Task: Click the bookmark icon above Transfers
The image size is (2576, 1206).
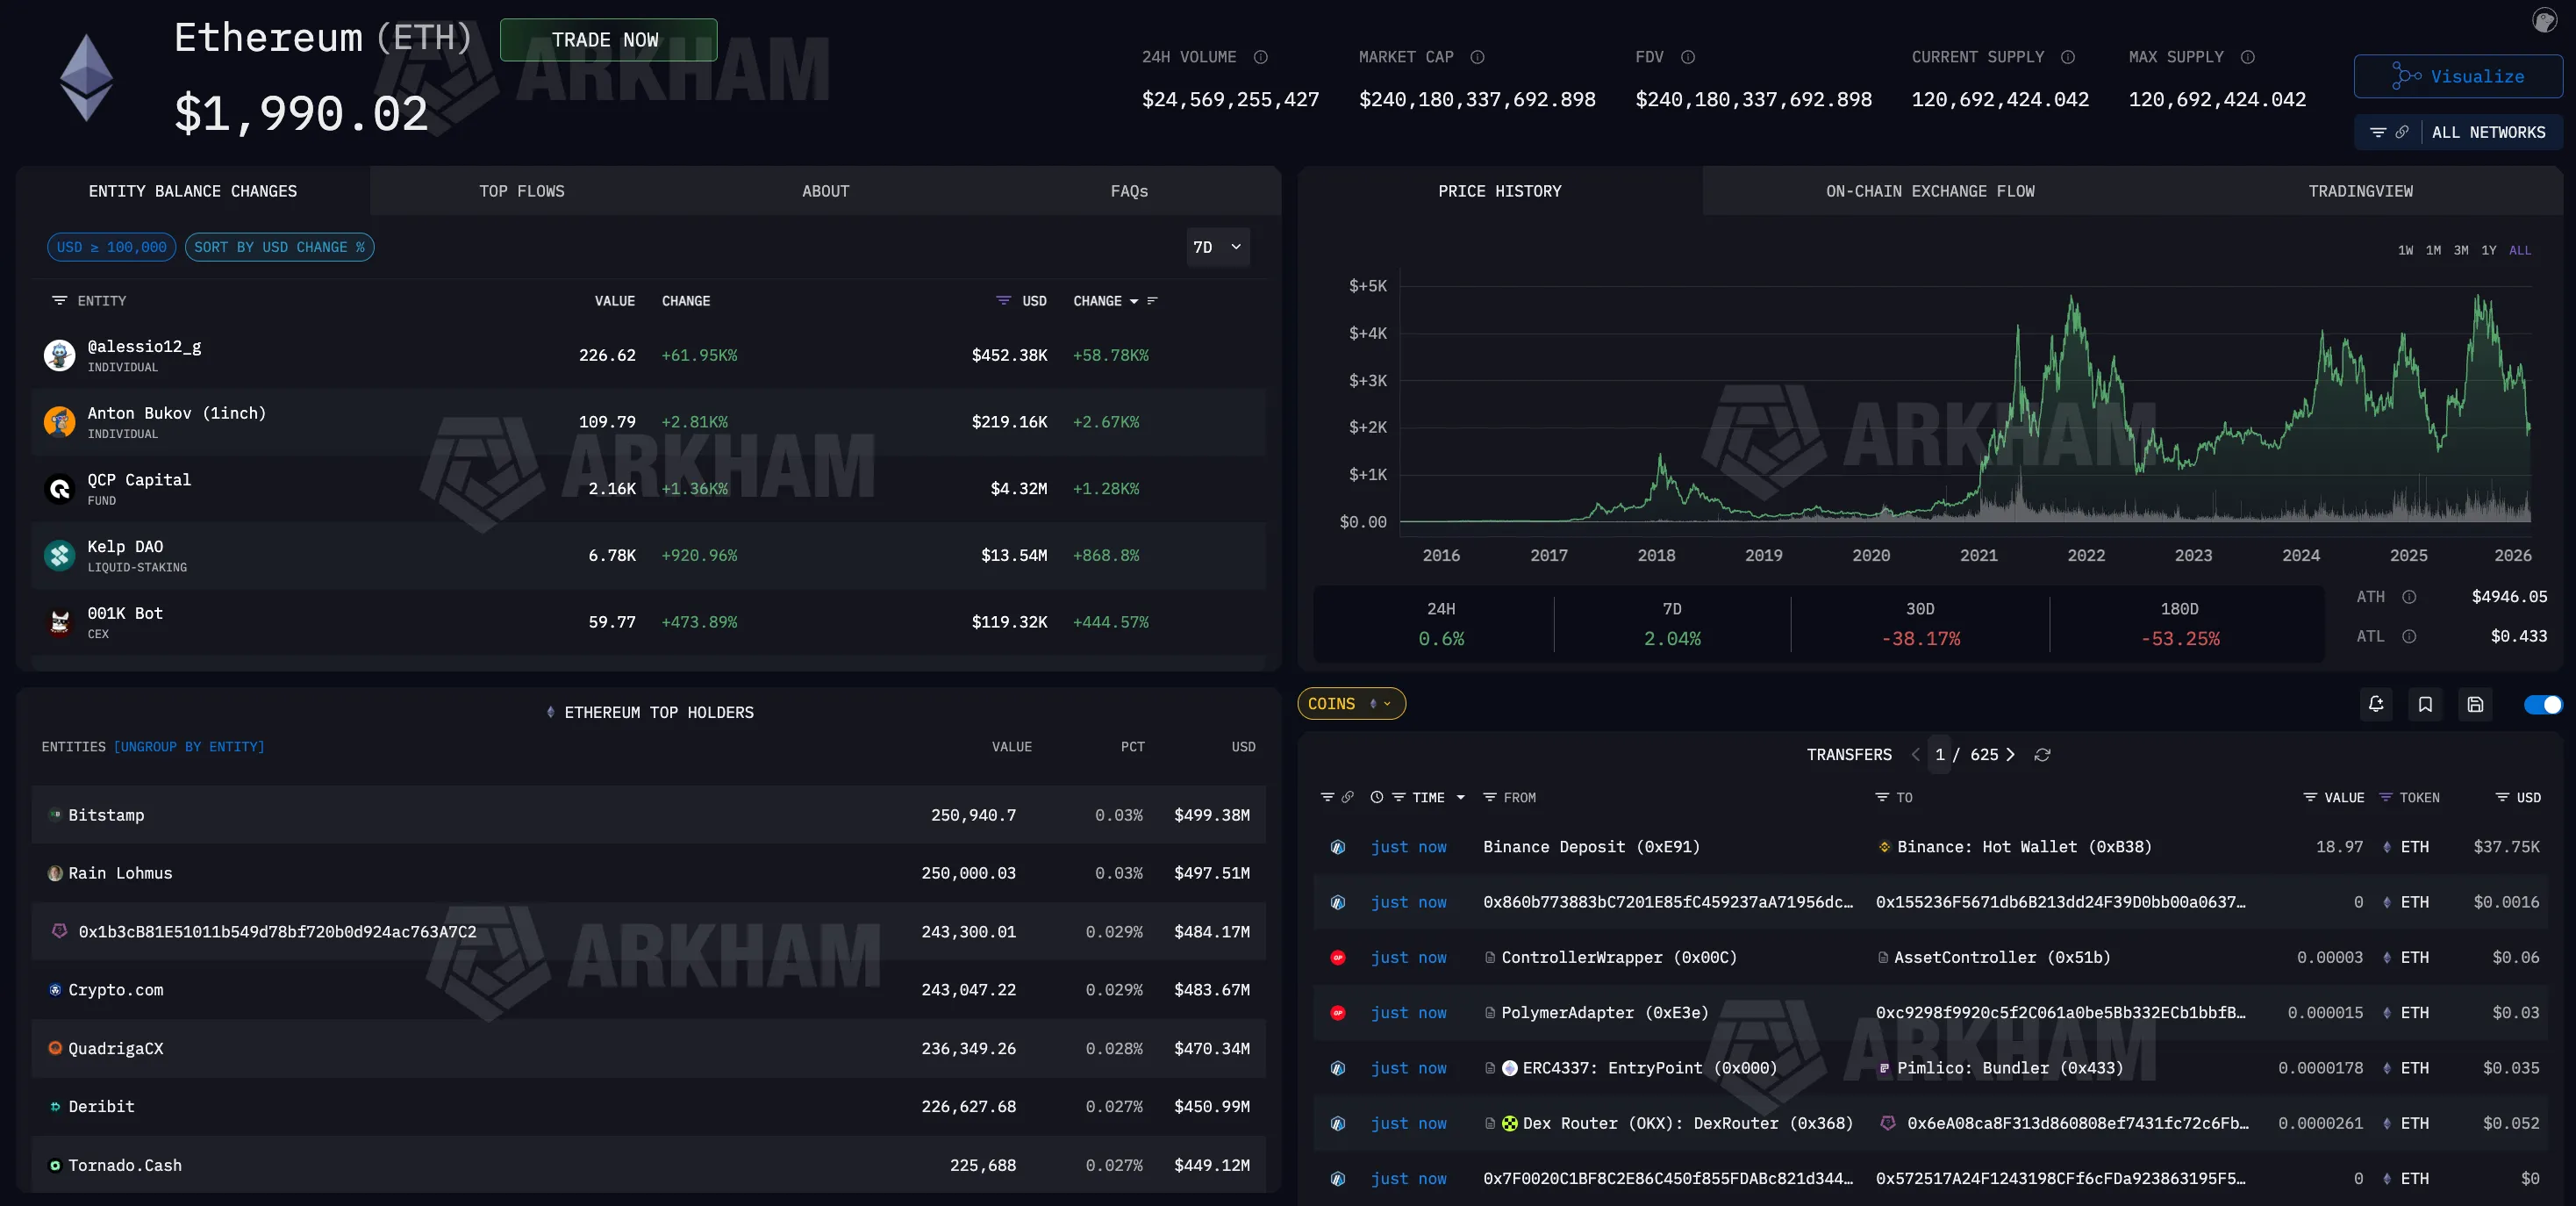Action: click(x=2425, y=704)
